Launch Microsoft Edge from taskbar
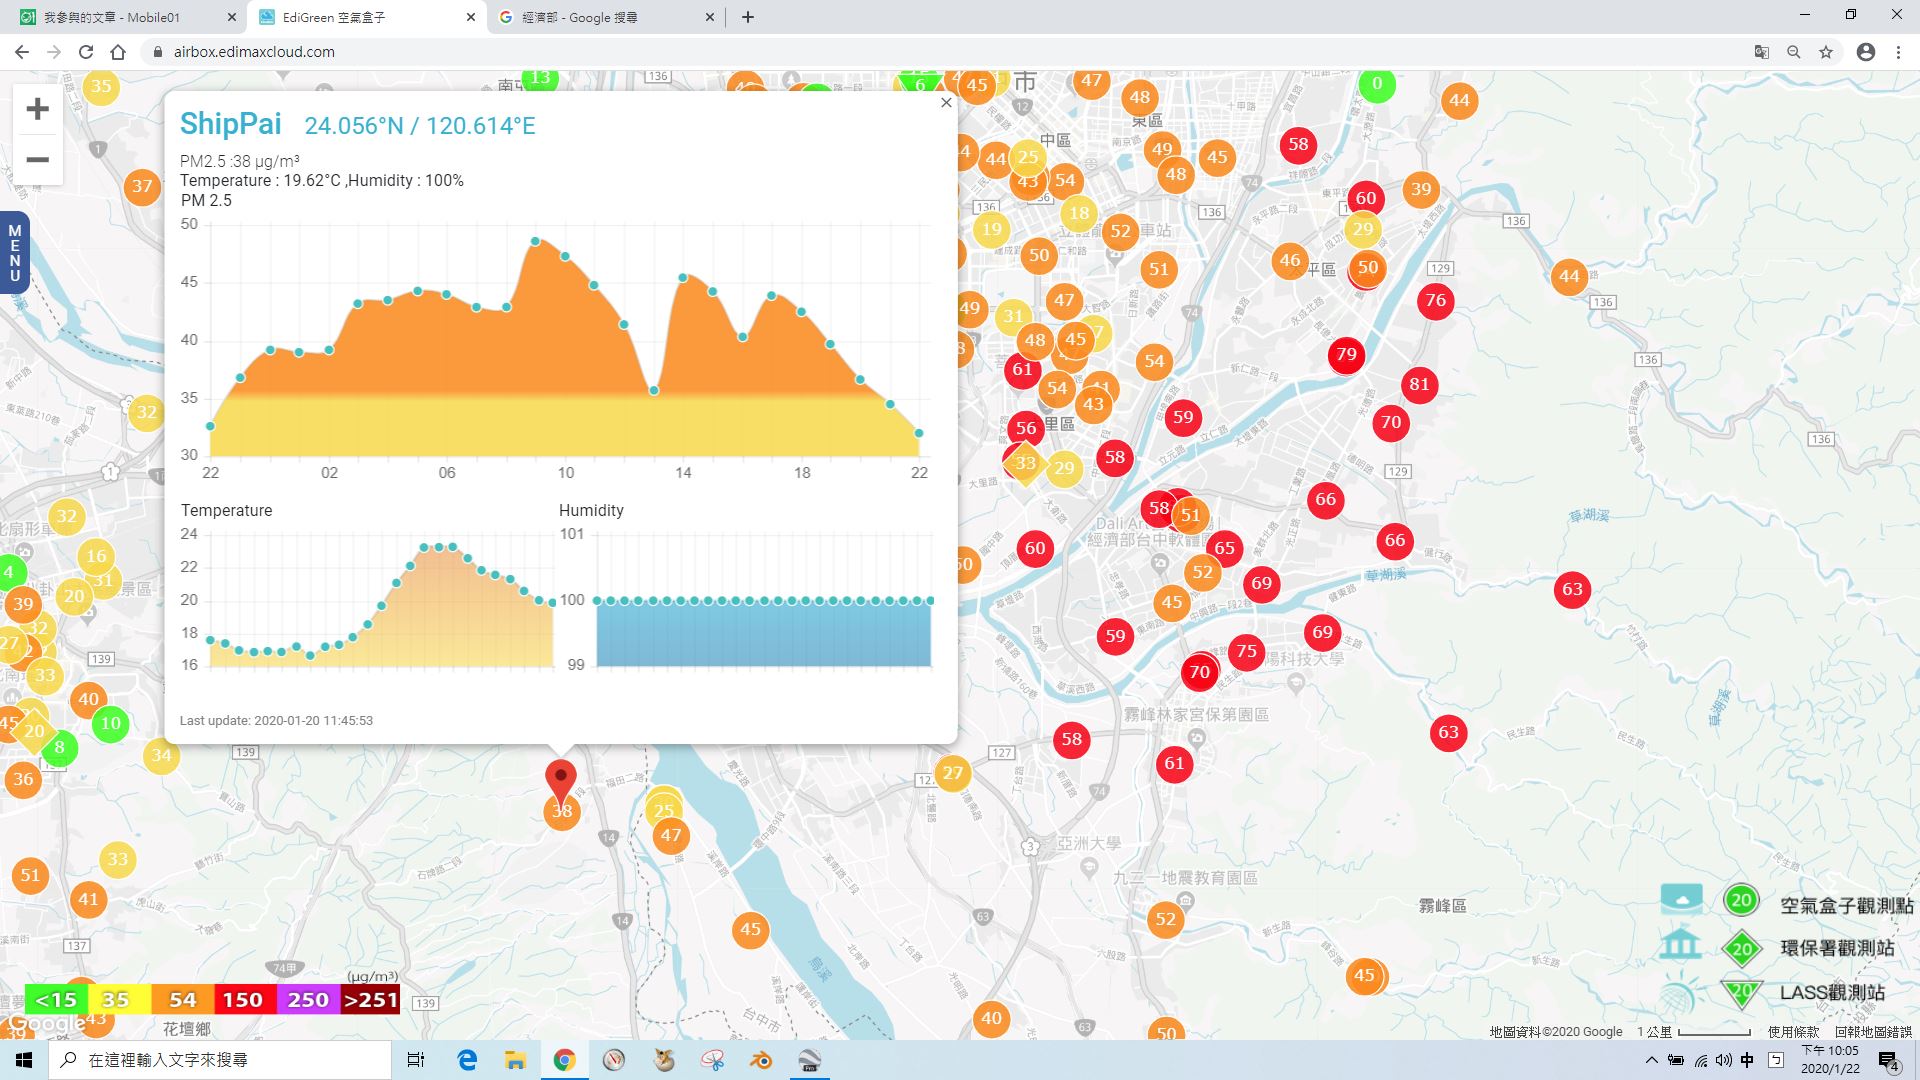1920x1080 pixels. pos(467,1060)
